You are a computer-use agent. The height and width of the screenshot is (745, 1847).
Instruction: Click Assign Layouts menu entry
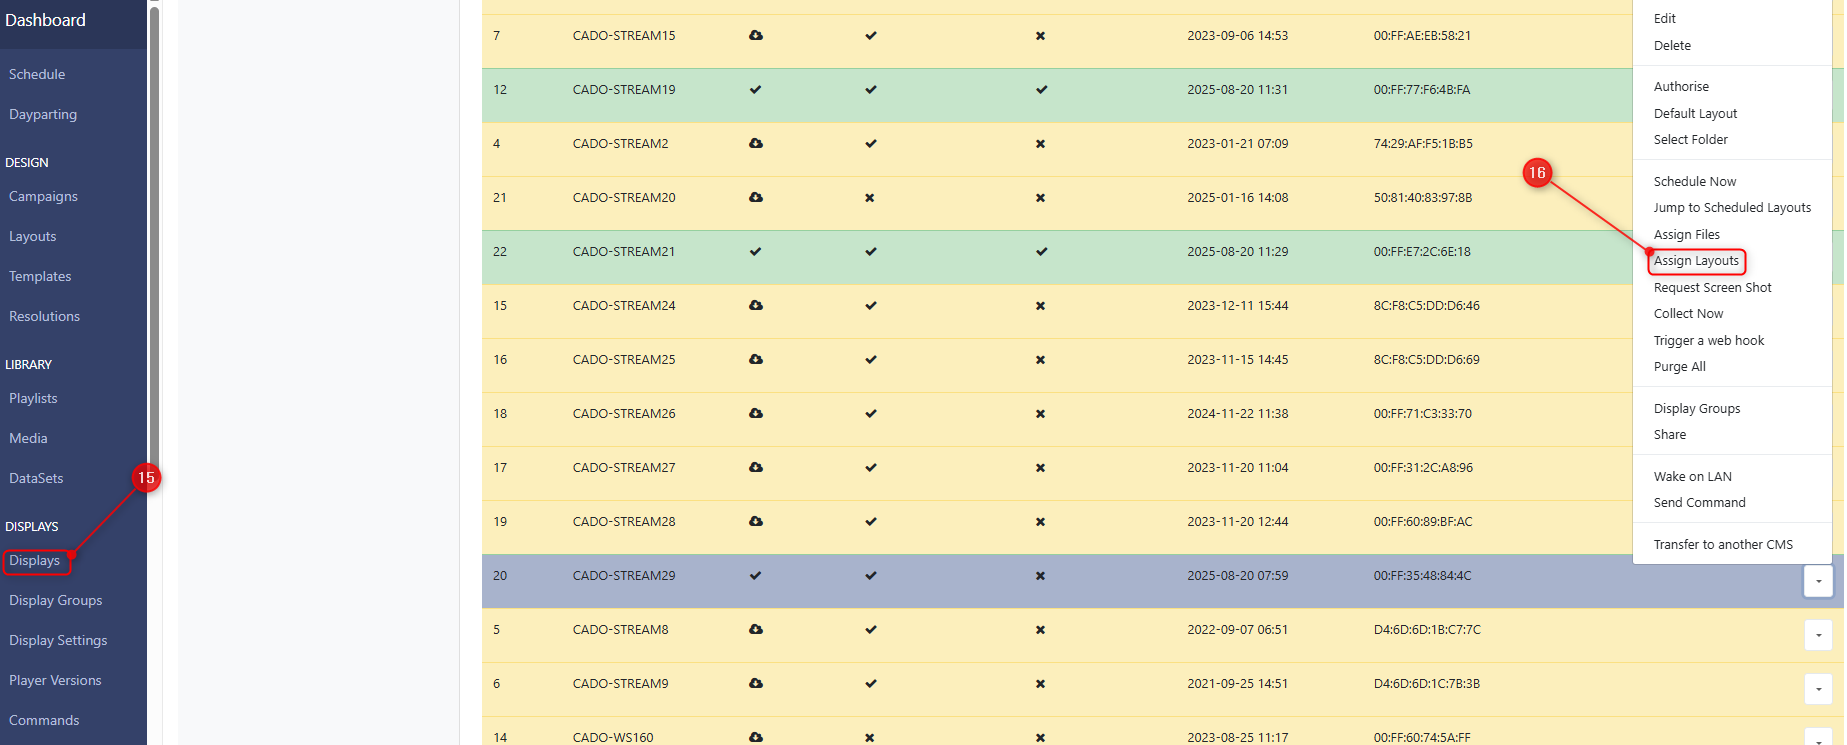1696,261
